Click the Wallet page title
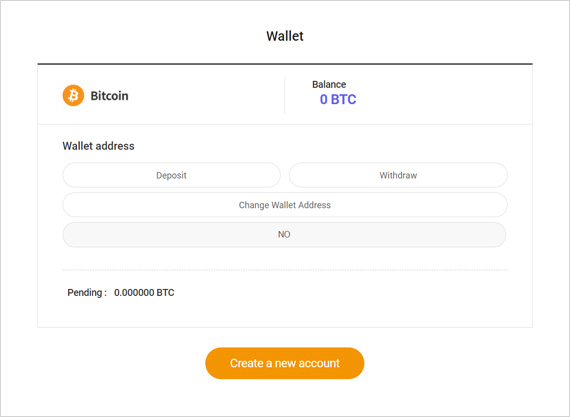Image resolution: width=570 pixels, height=418 pixels. click(x=285, y=36)
